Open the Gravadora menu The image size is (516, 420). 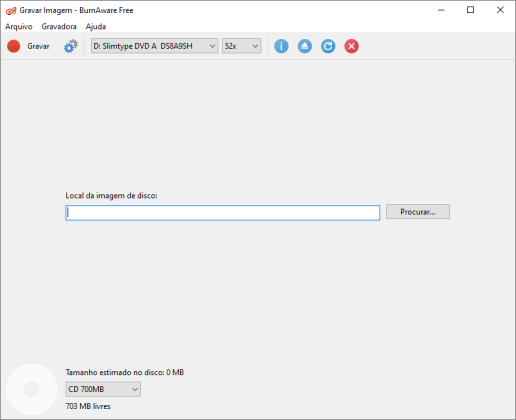(x=59, y=26)
